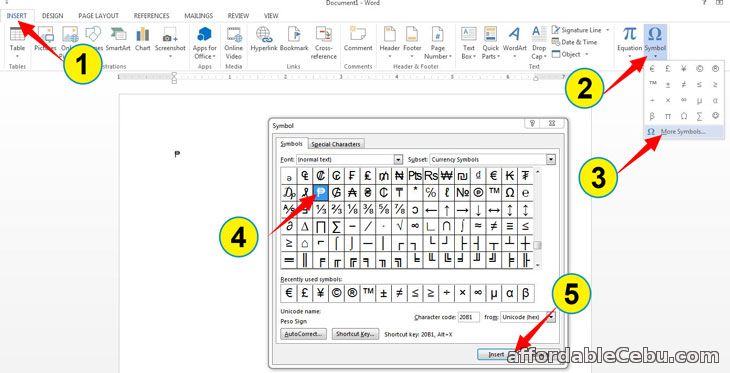The height and width of the screenshot is (373, 730).
Task: Insert WordArt text
Action: (x=514, y=43)
